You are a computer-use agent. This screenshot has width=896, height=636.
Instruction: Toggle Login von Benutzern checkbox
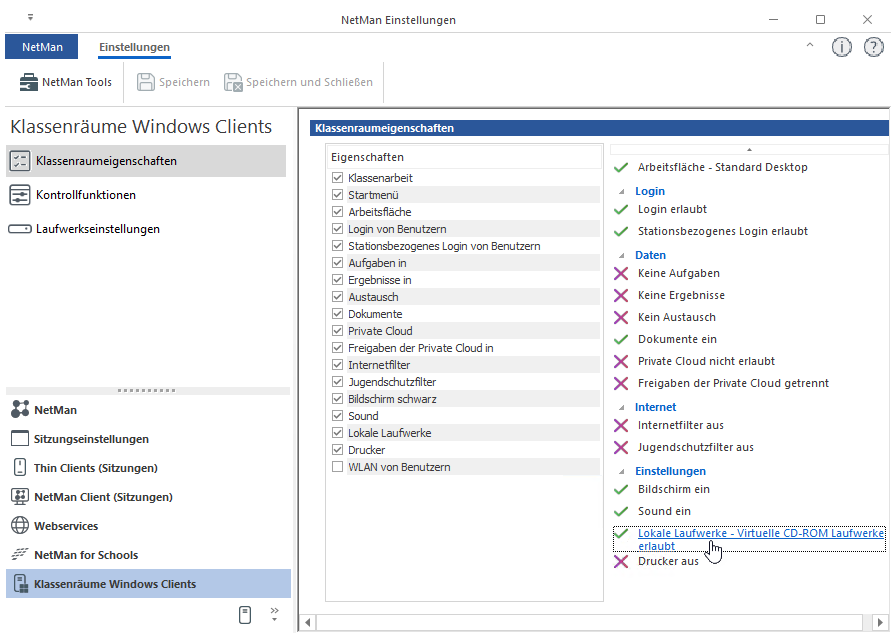coord(337,229)
